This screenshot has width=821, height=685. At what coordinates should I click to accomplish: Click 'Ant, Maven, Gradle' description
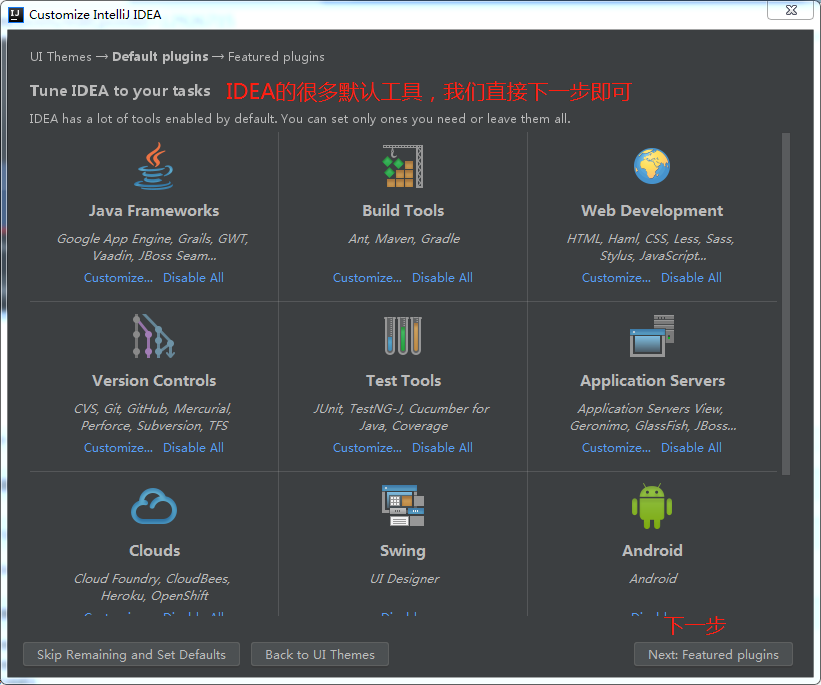point(404,239)
